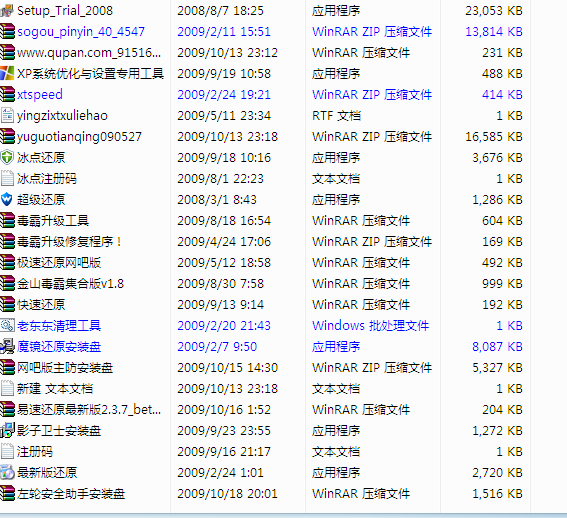Select the yingzixtxuliehao RTF document icon
The width and height of the screenshot is (567, 518).
click(7, 115)
